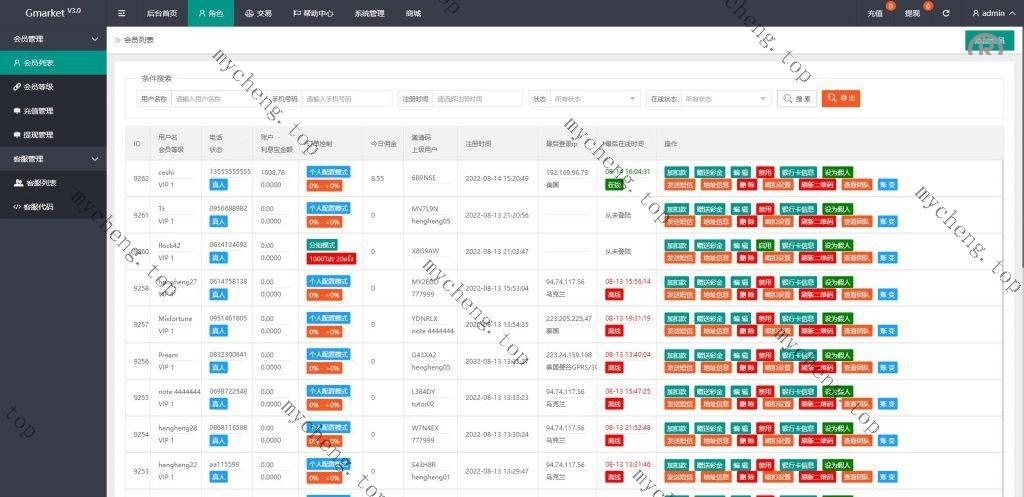Click 禁用 for user ceshi
1024x497 pixels.
[x=764, y=172]
